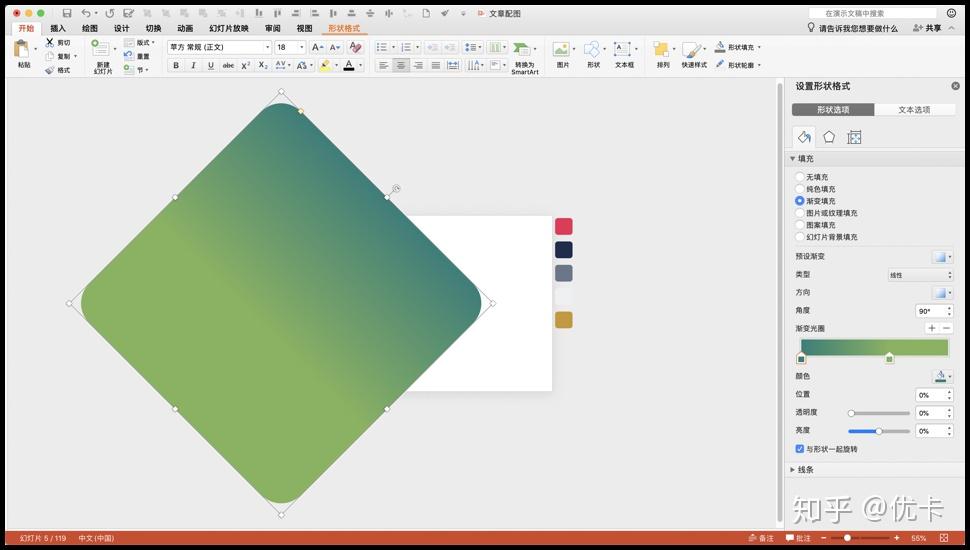Open the Transitions (切换) ribbon tab
The width and height of the screenshot is (970, 550).
click(x=153, y=28)
